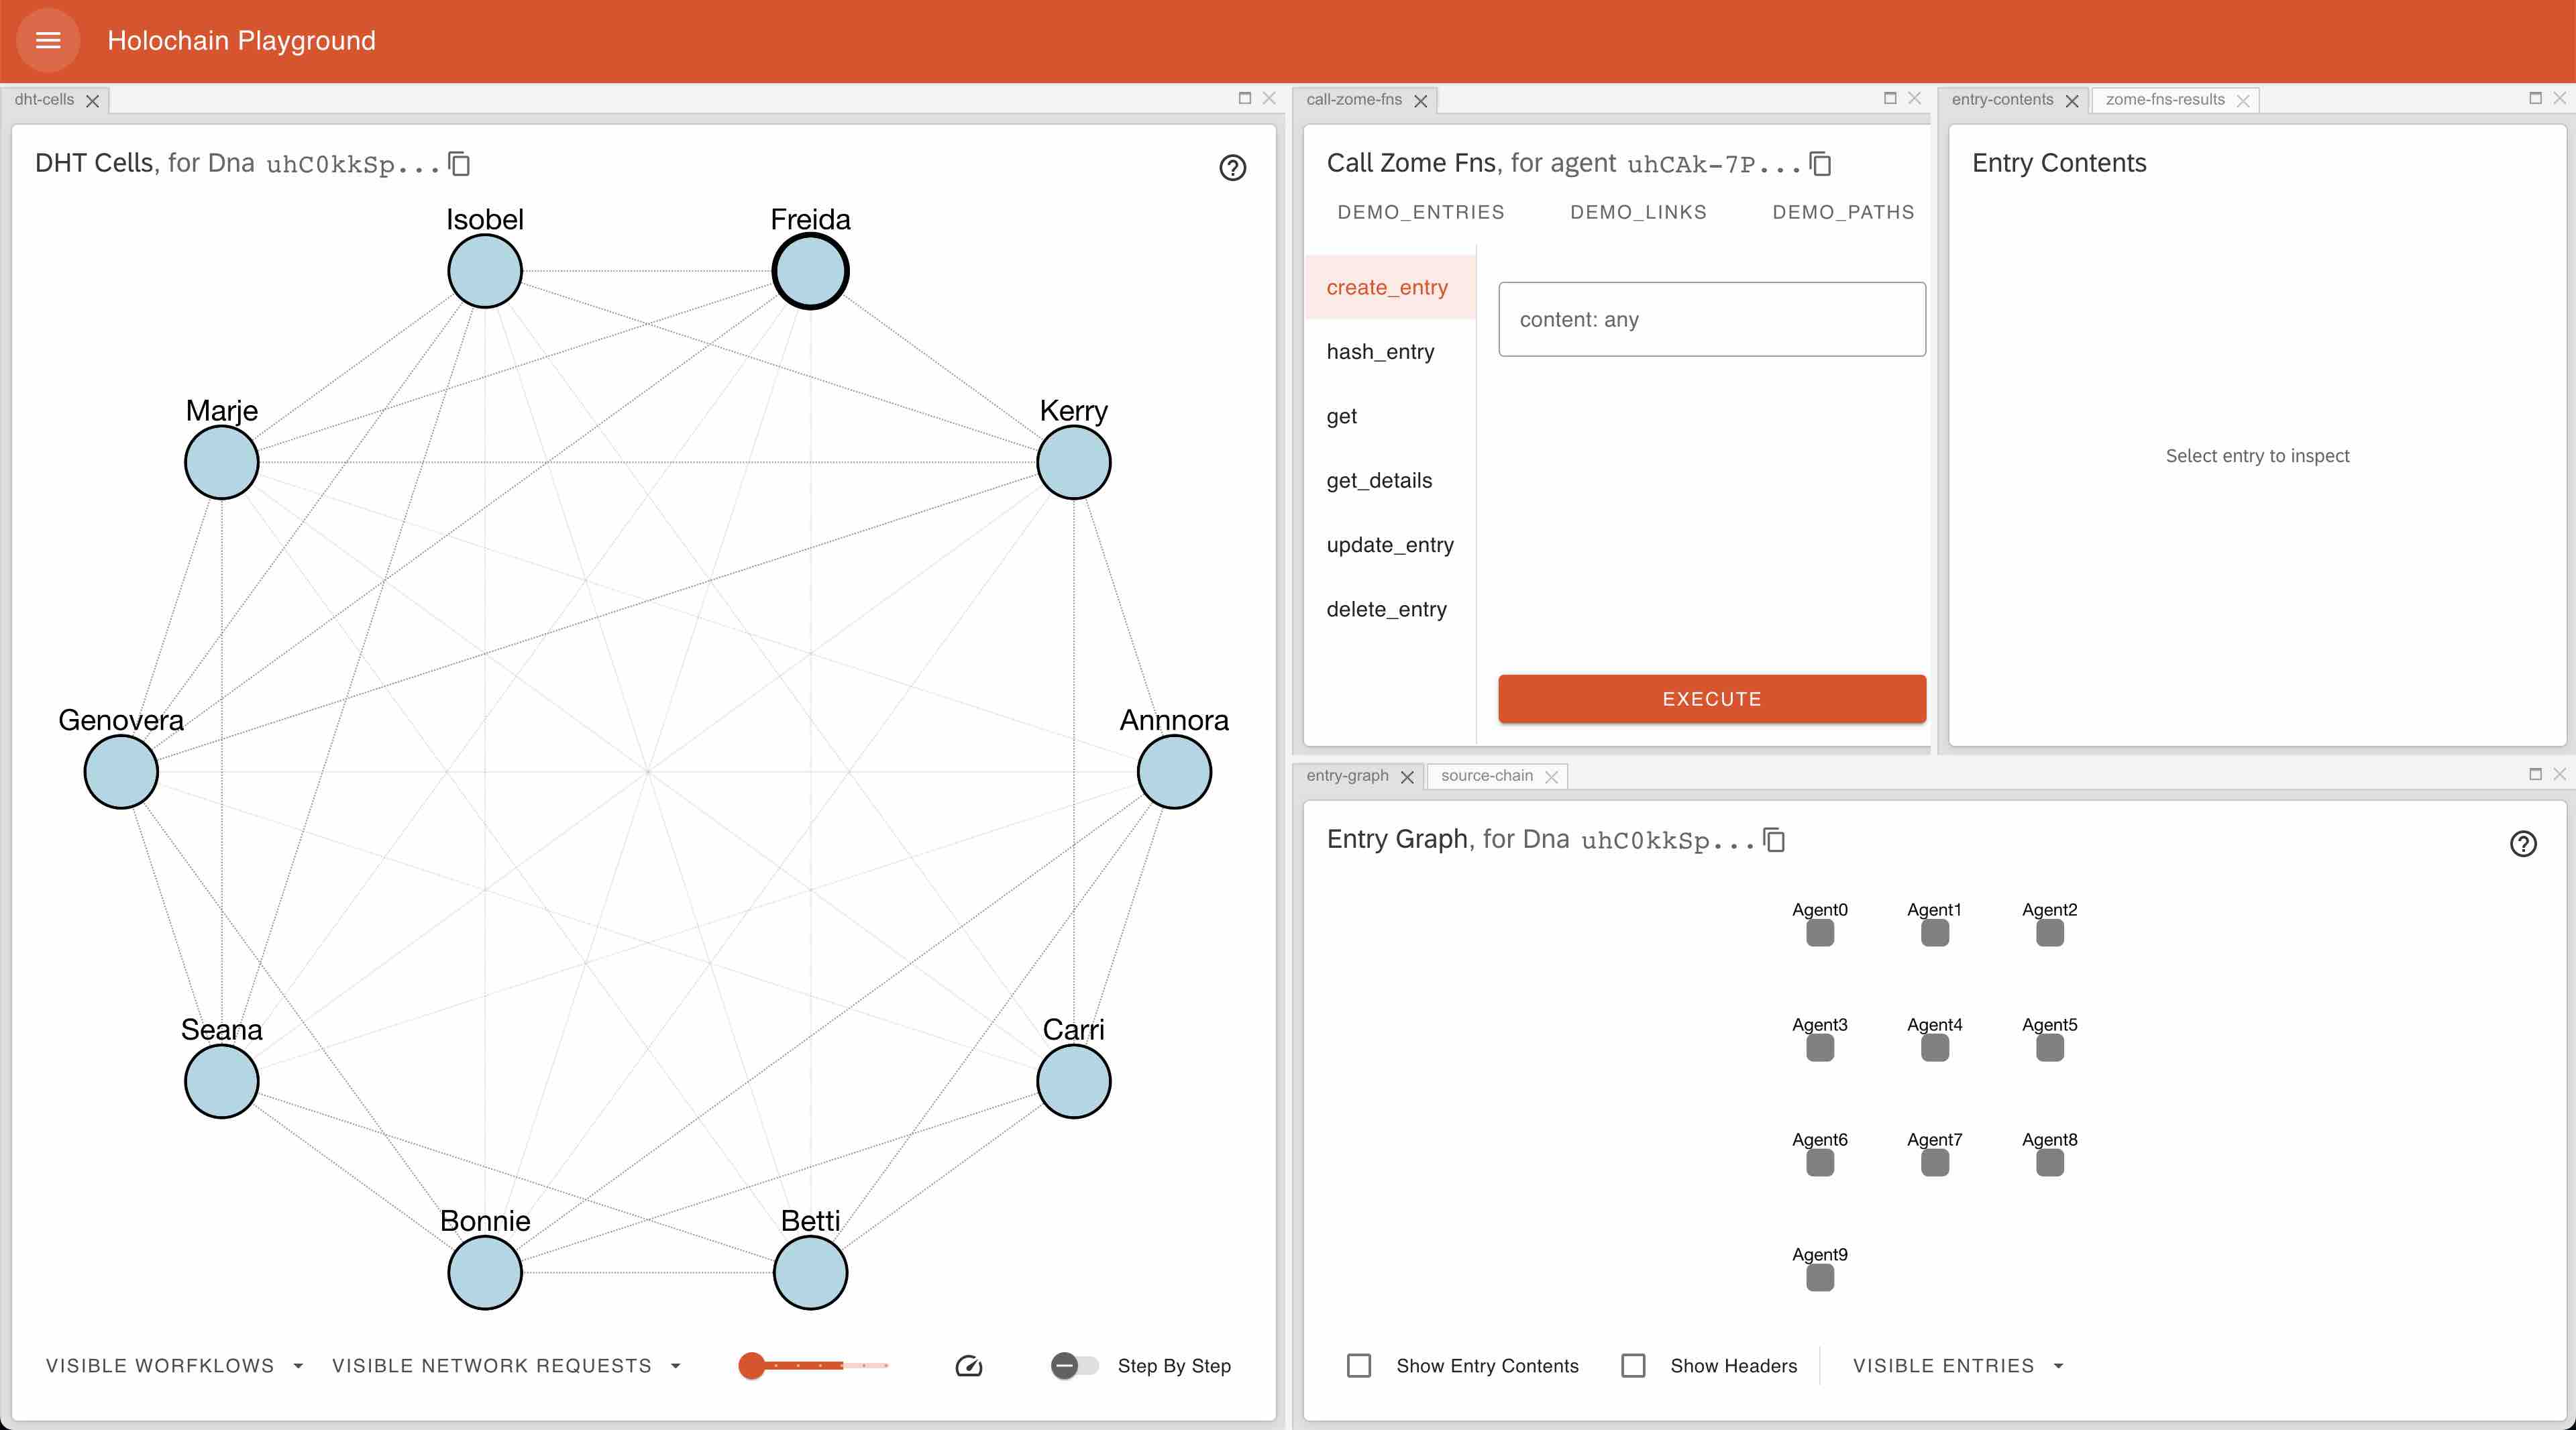Open Entry Graph help icon

pyautogui.click(x=2522, y=843)
